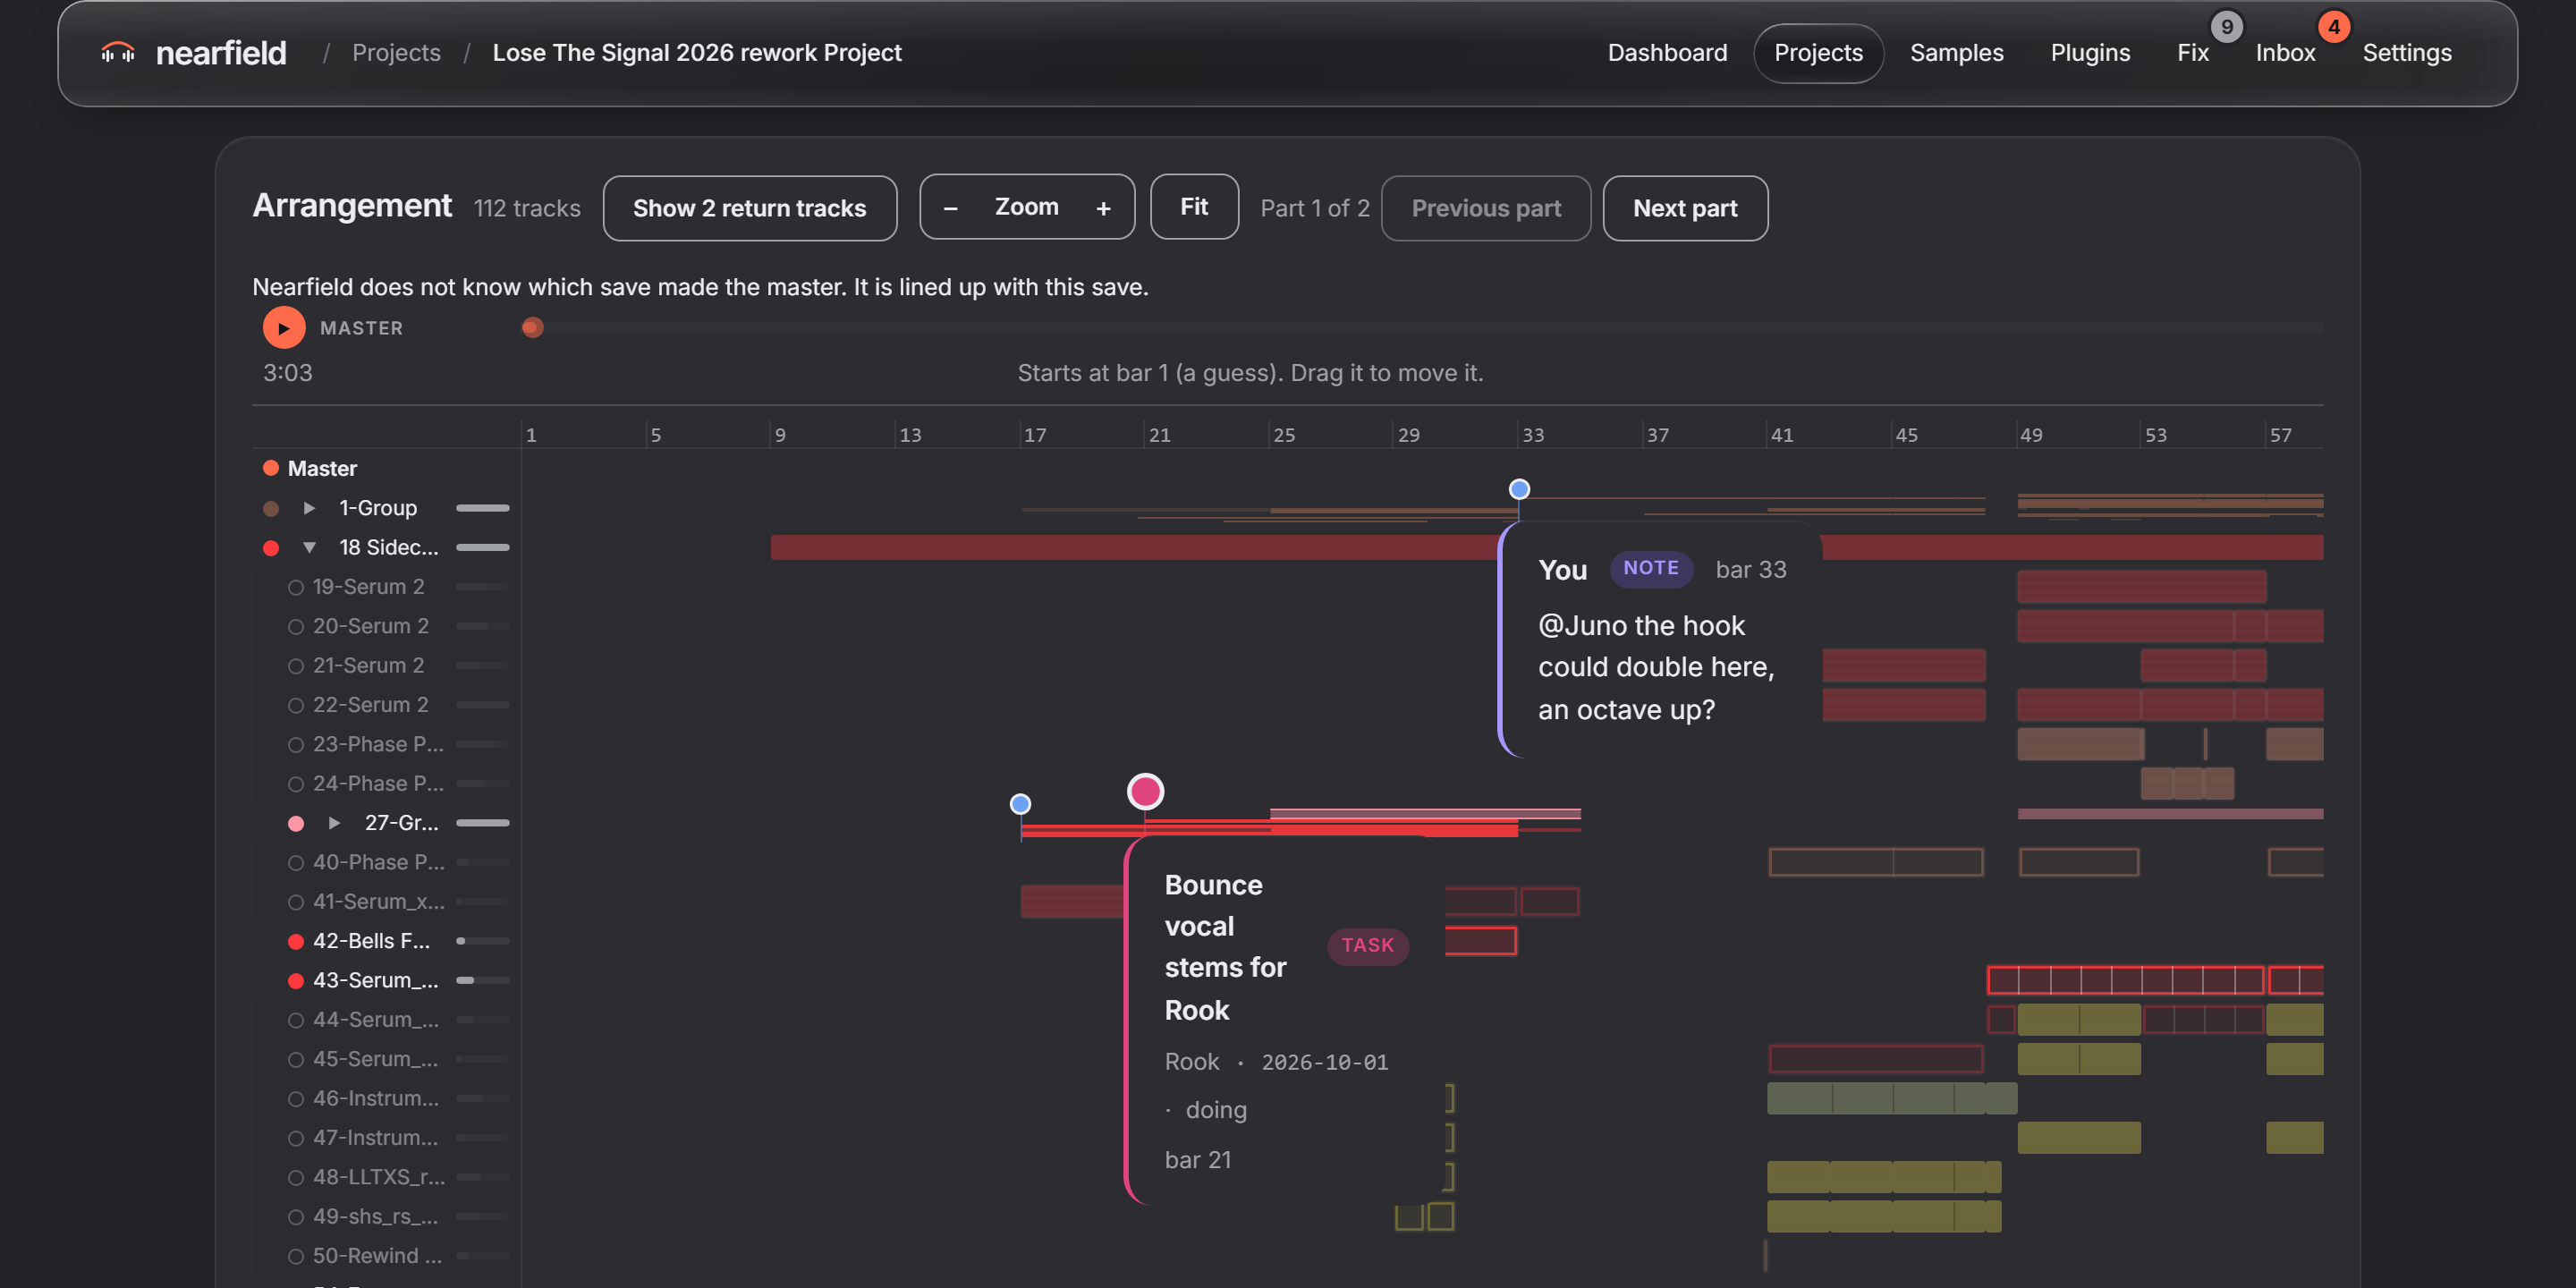
Task: Open the Plugins tab
Action: coord(2090,53)
